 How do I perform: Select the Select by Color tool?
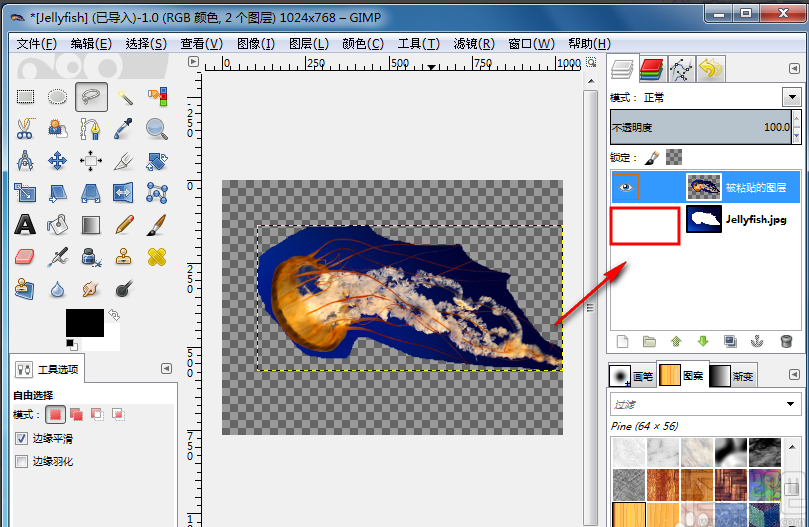157,97
